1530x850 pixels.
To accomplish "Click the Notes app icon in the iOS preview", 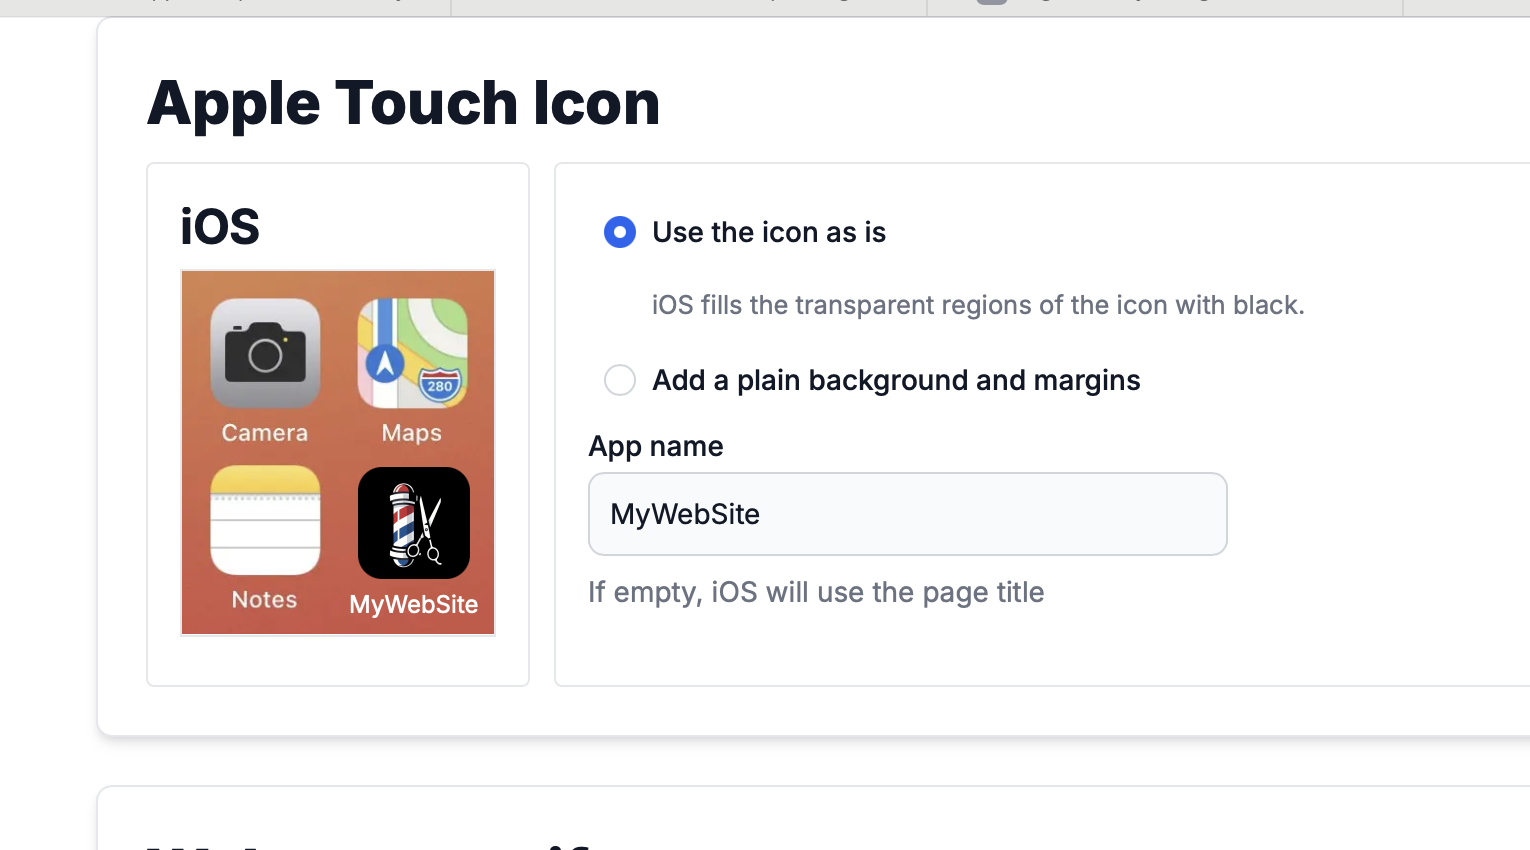I will click(x=263, y=522).
